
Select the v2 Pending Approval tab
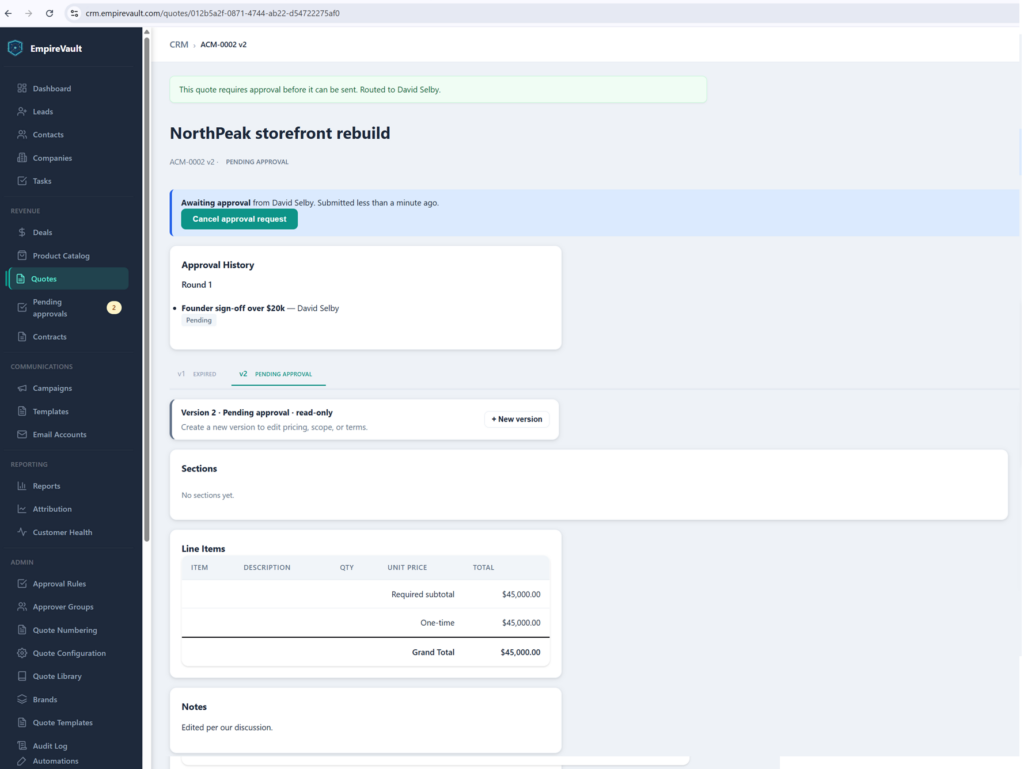(278, 374)
